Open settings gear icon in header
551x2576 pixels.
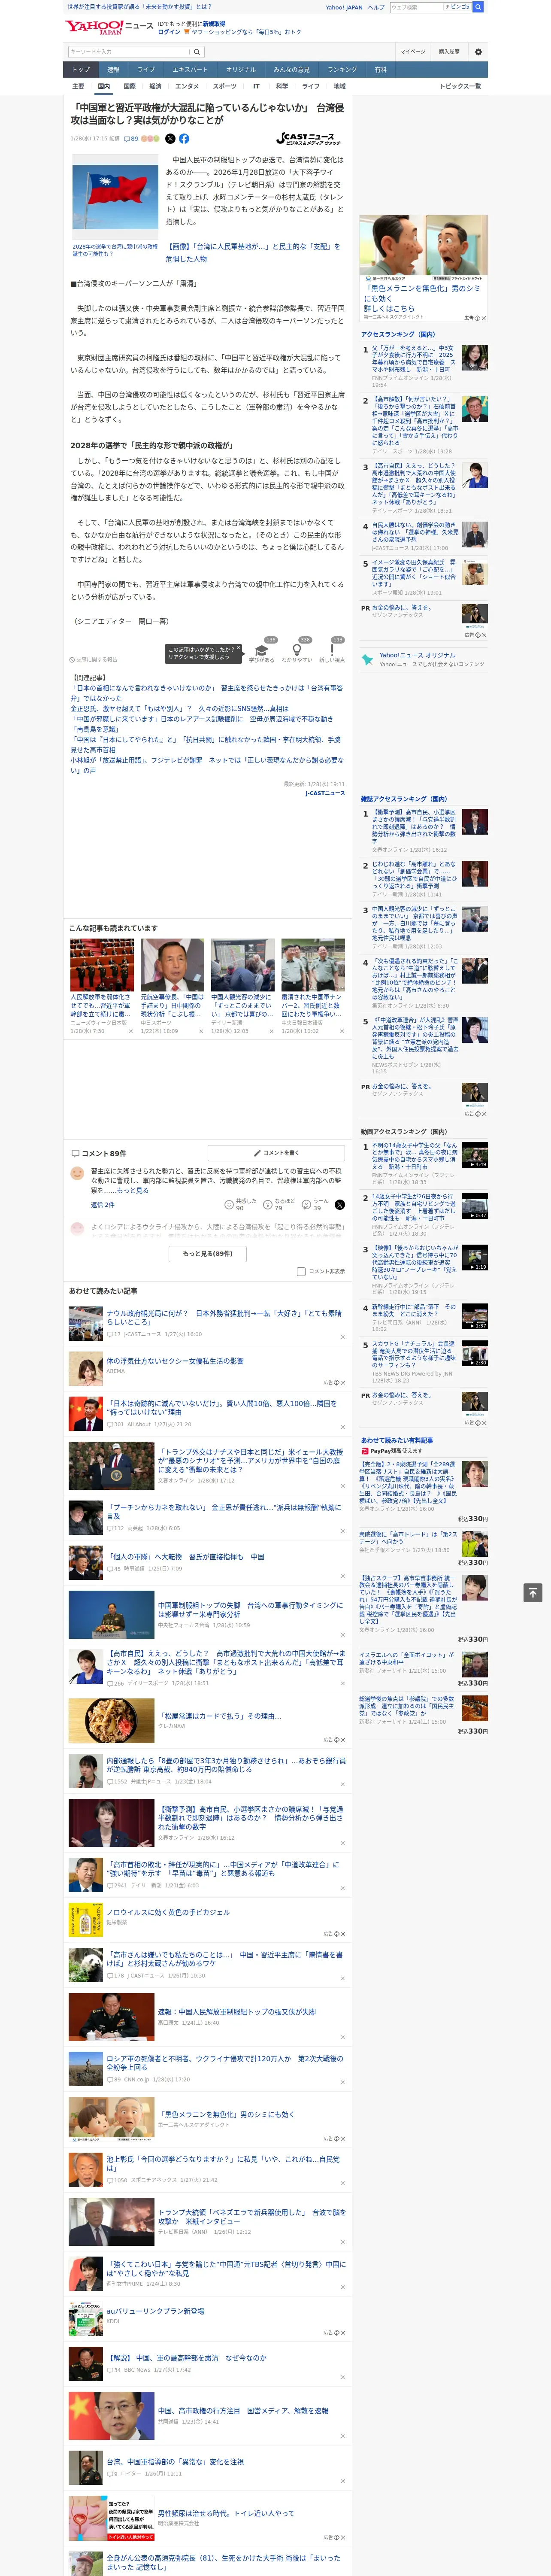tap(478, 51)
